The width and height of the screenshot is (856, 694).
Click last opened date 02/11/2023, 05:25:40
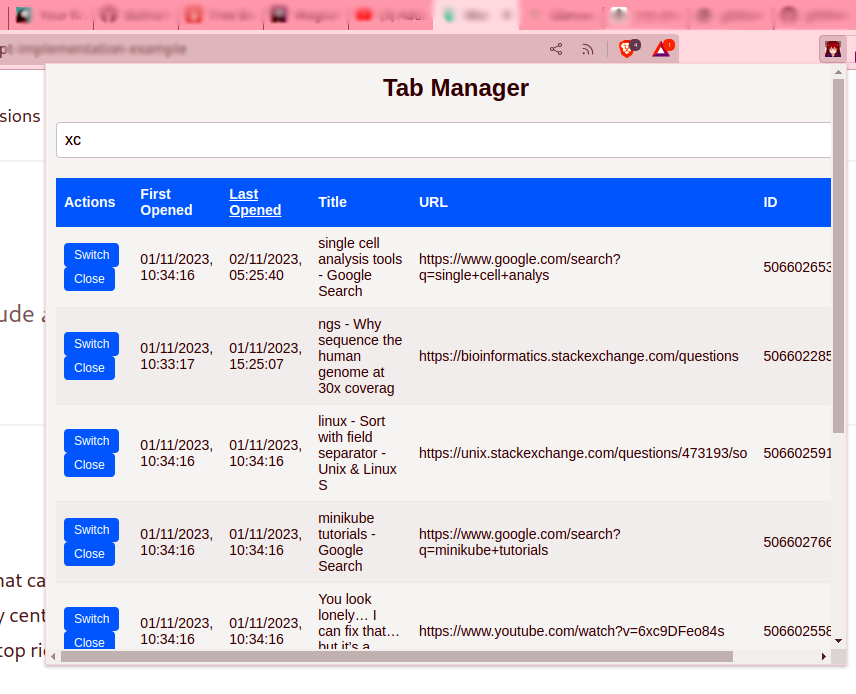(265, 267)
